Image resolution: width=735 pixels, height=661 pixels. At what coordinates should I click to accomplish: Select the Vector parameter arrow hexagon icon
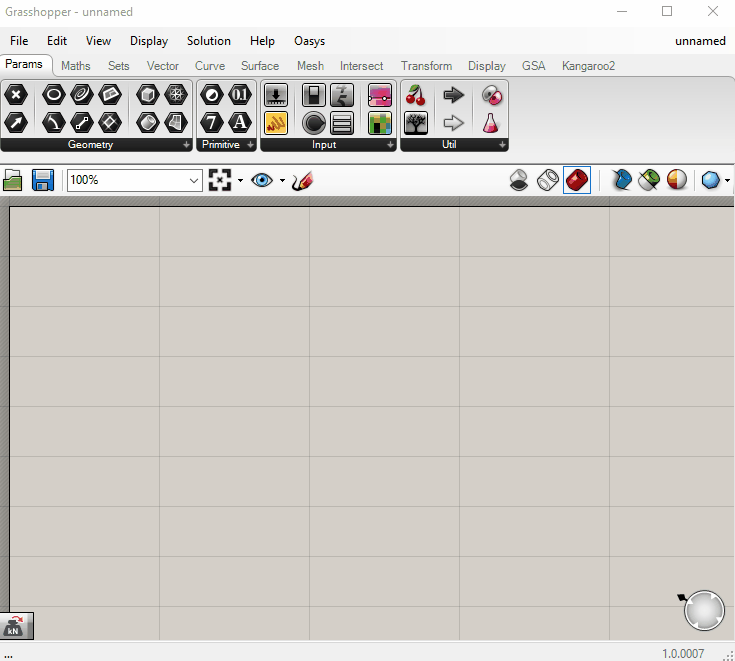(x=16, y=123)
